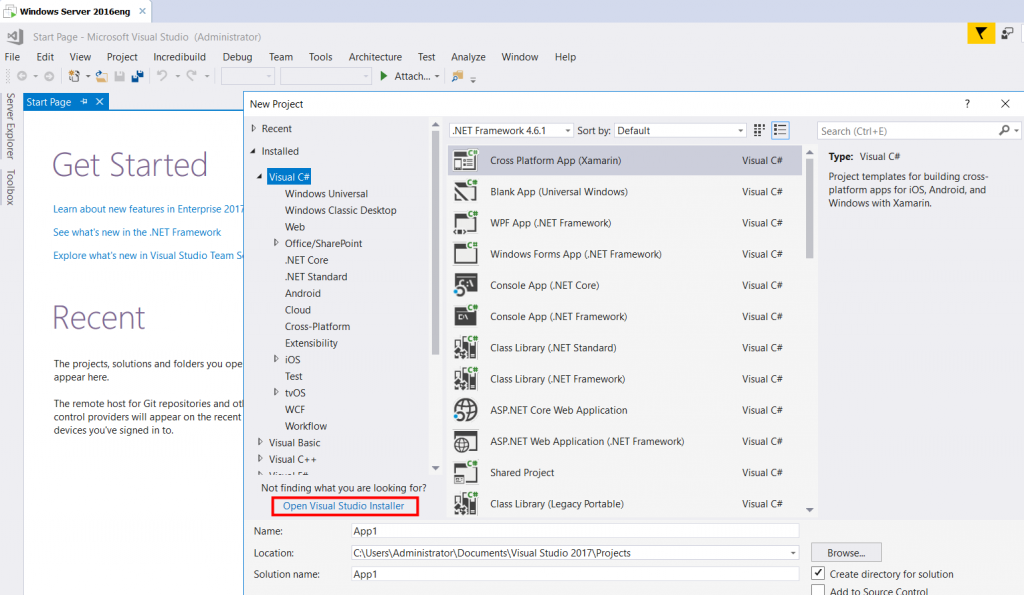Open Explore what's new in Team Services link

click(x=148, y=255)
